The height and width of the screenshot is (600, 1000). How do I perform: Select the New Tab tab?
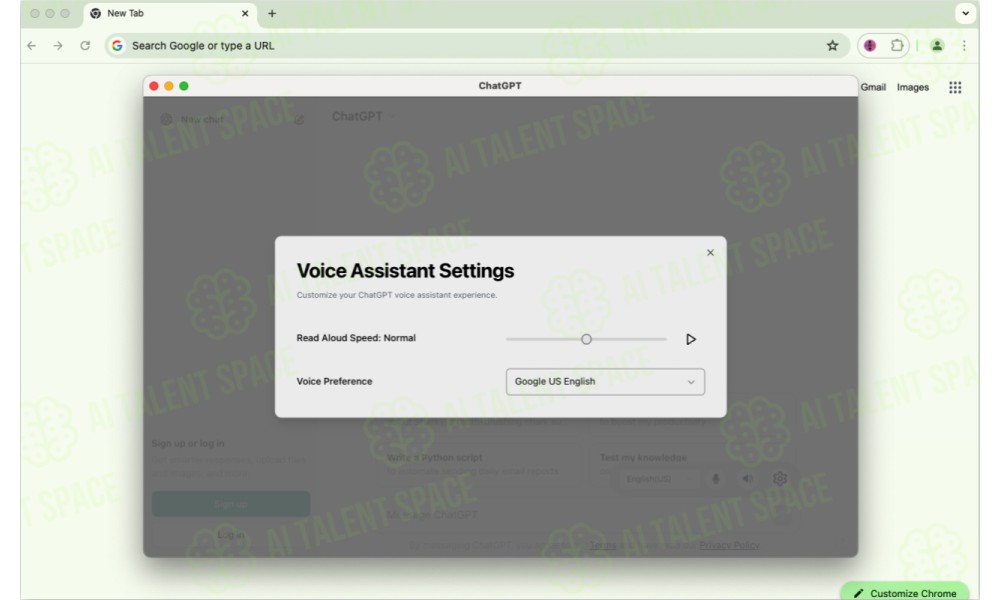tap(170, 13)
